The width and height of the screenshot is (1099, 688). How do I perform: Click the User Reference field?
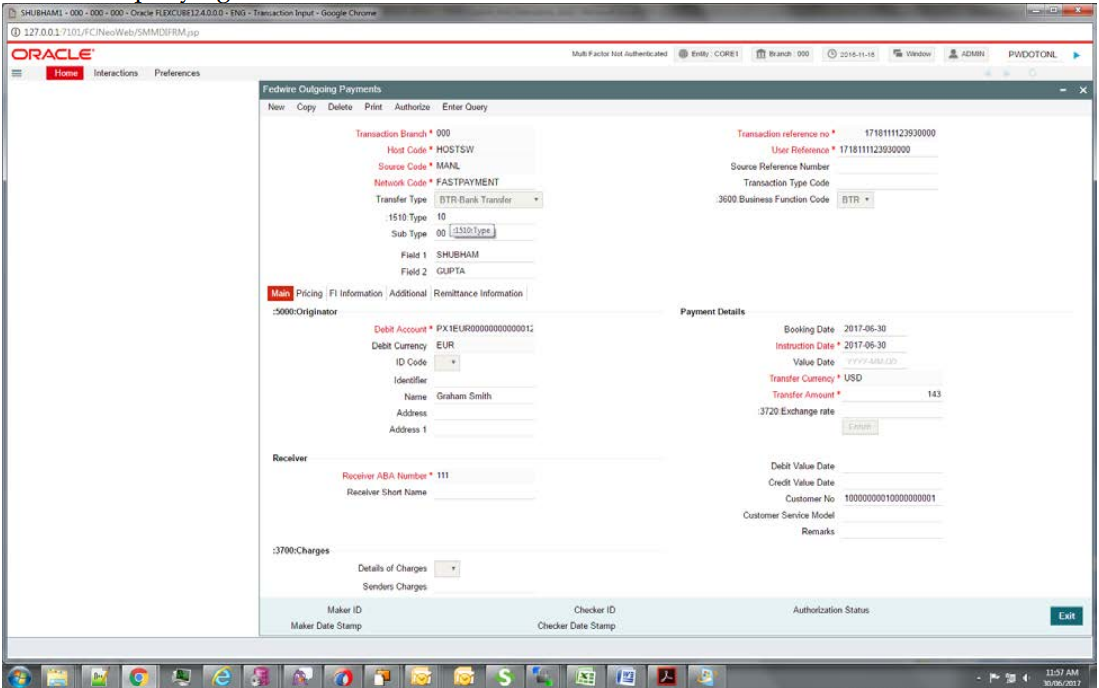coord(889,150)
